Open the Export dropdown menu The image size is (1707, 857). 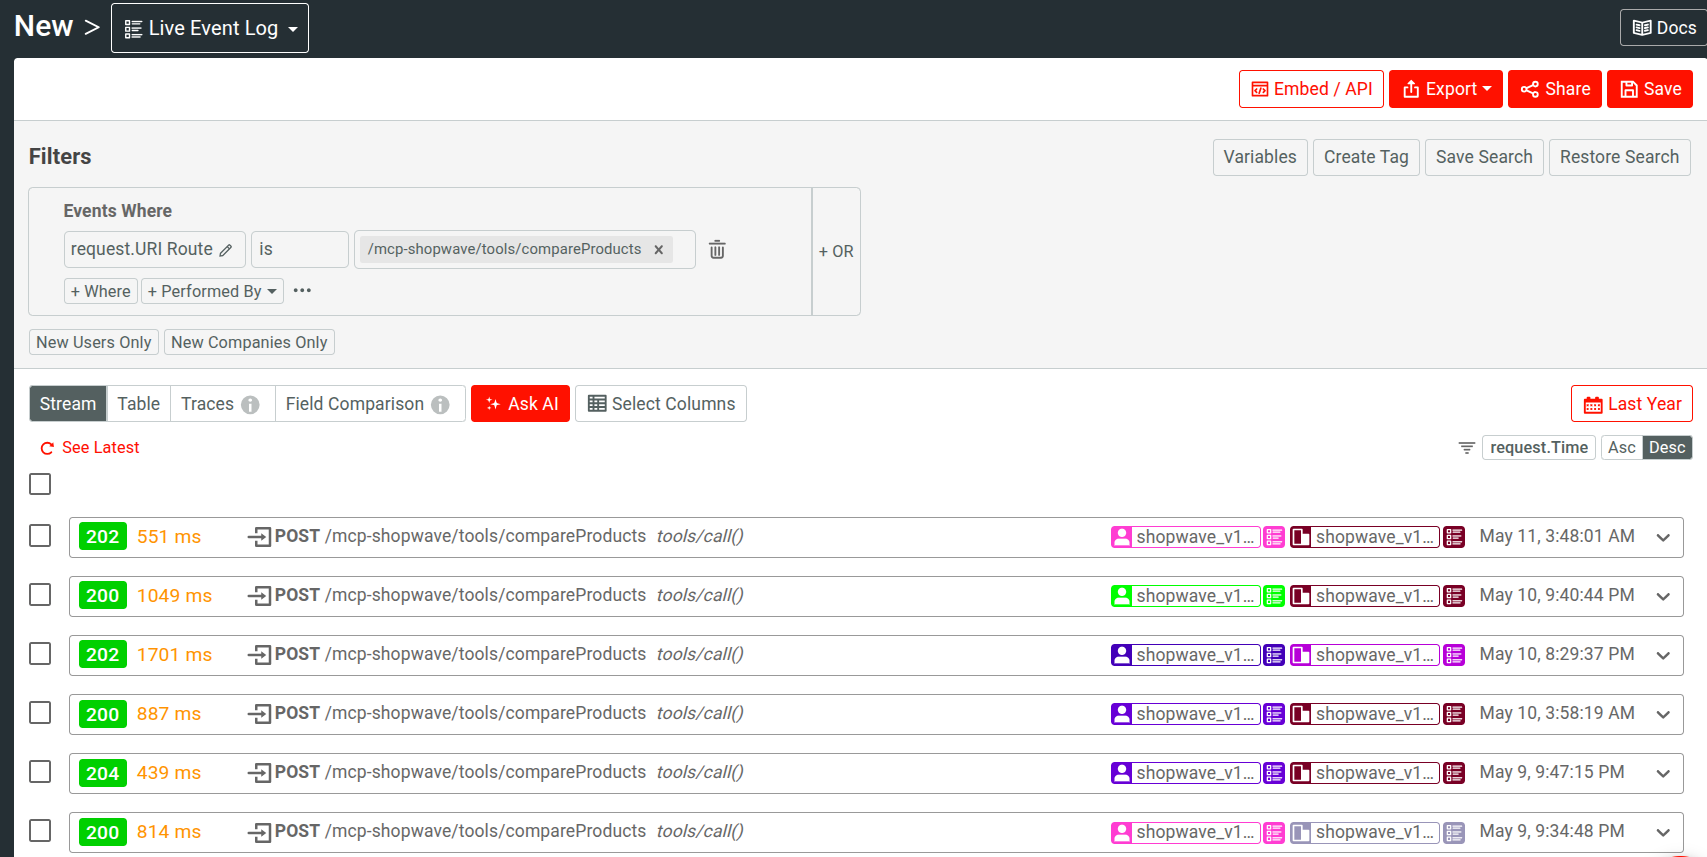coord(1446,89)
